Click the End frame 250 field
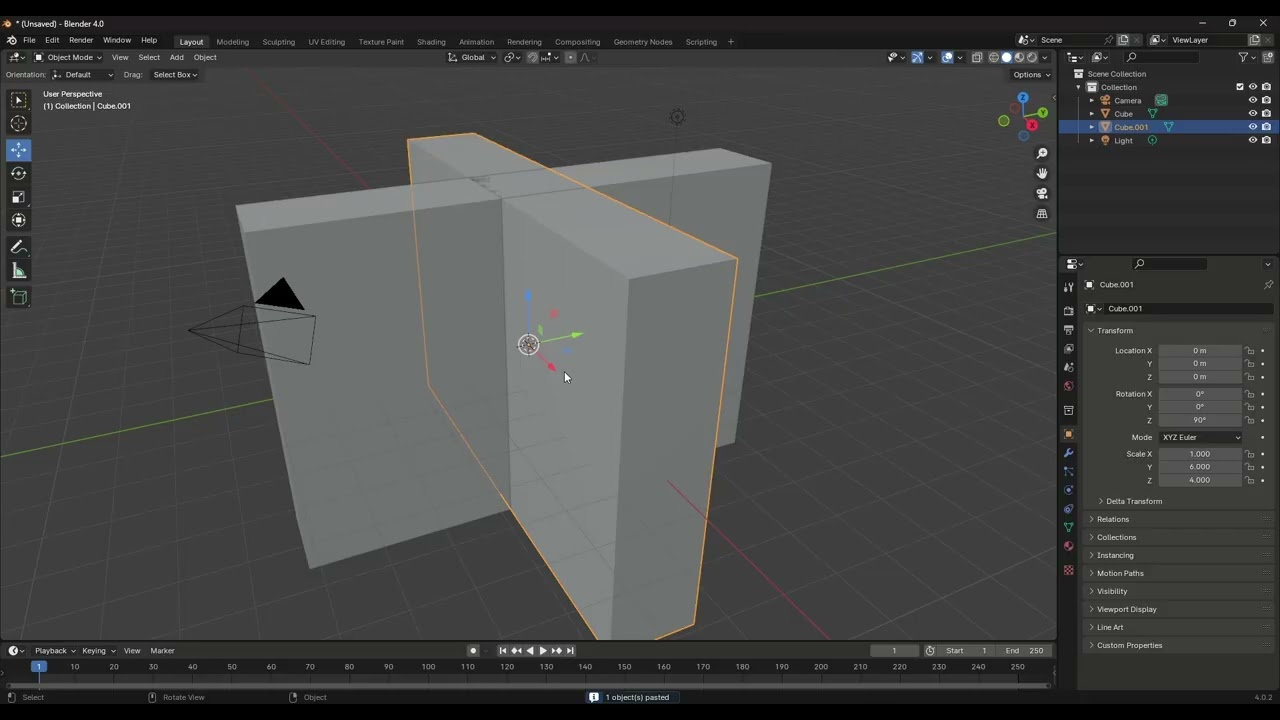This screenshot has height=720, width=1280. (1023, 651)
